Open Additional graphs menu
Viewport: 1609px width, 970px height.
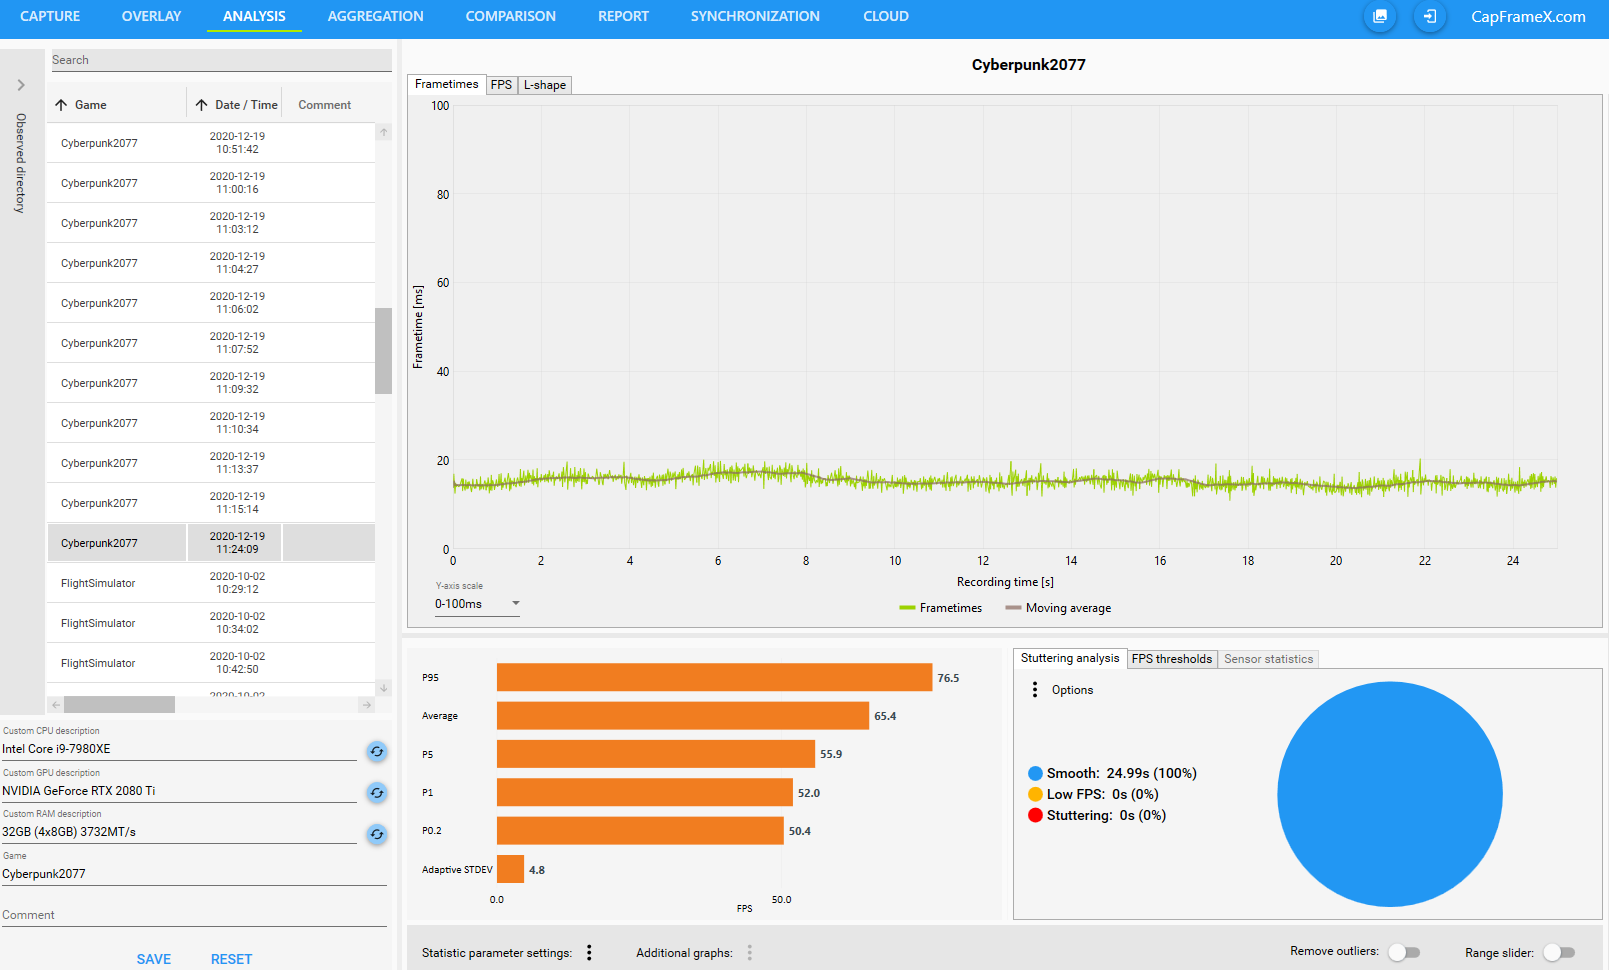pos(749,953)
